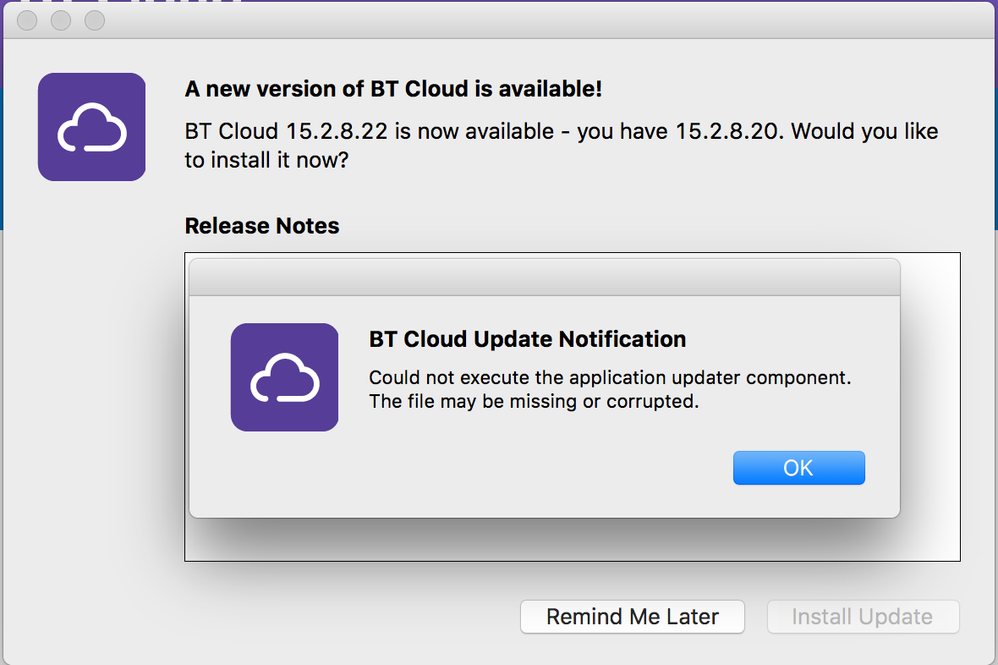Click the BT Cloud icon in the error alert
The image size is (998, 665).
point(285,377)
